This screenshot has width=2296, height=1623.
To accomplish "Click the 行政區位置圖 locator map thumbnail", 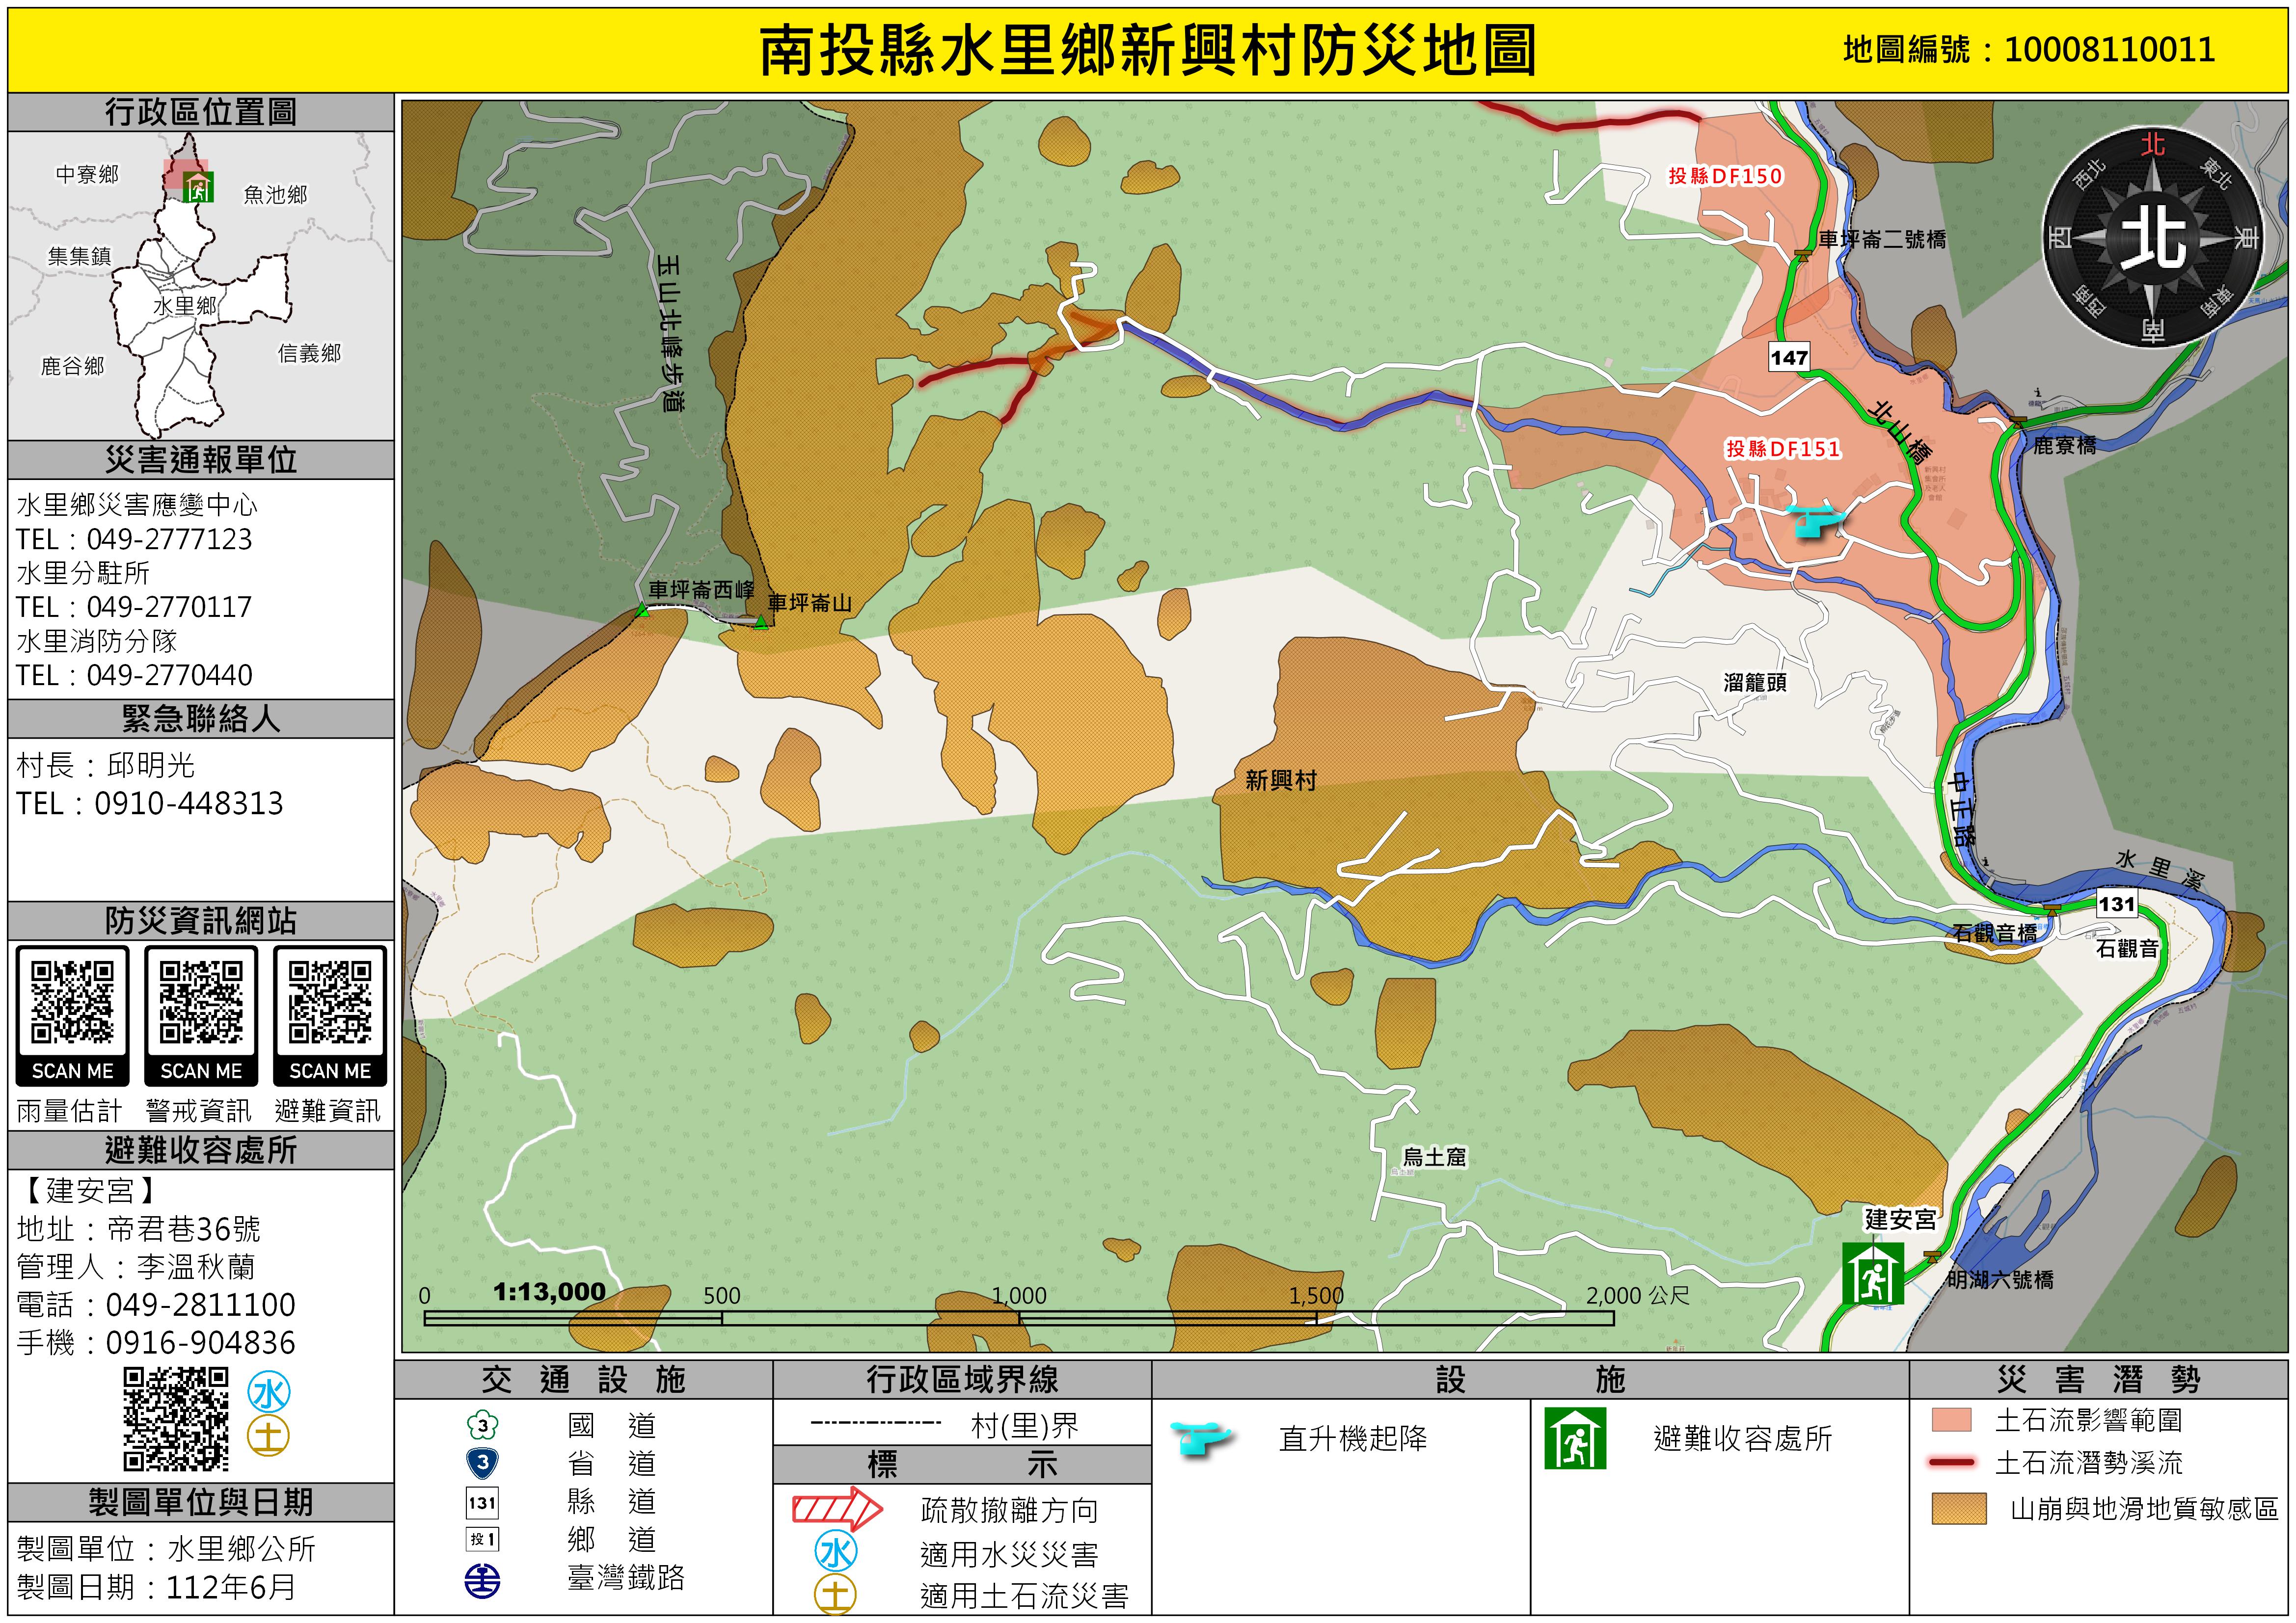I will tap(200, 285).
